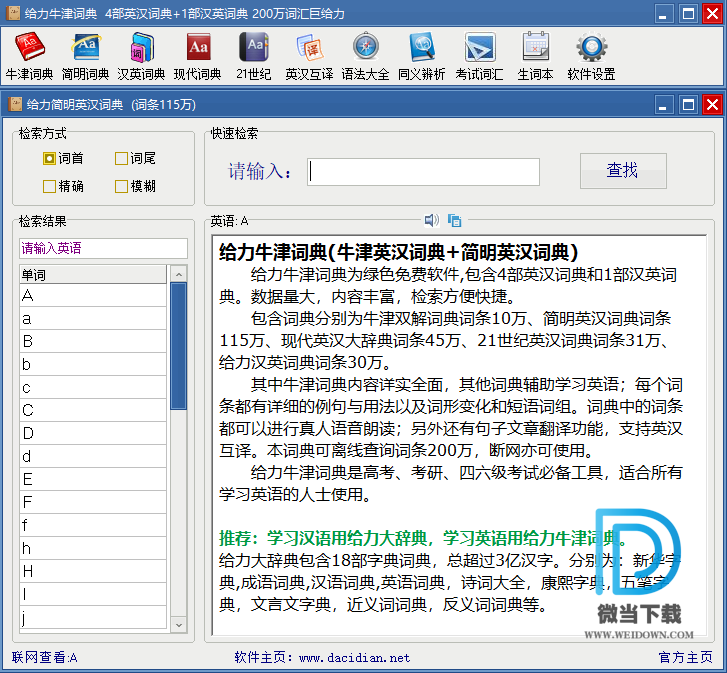Screen dimensions: 727x673
Task: Select lowercase 'f' in the word list
Action: (93, 525)
